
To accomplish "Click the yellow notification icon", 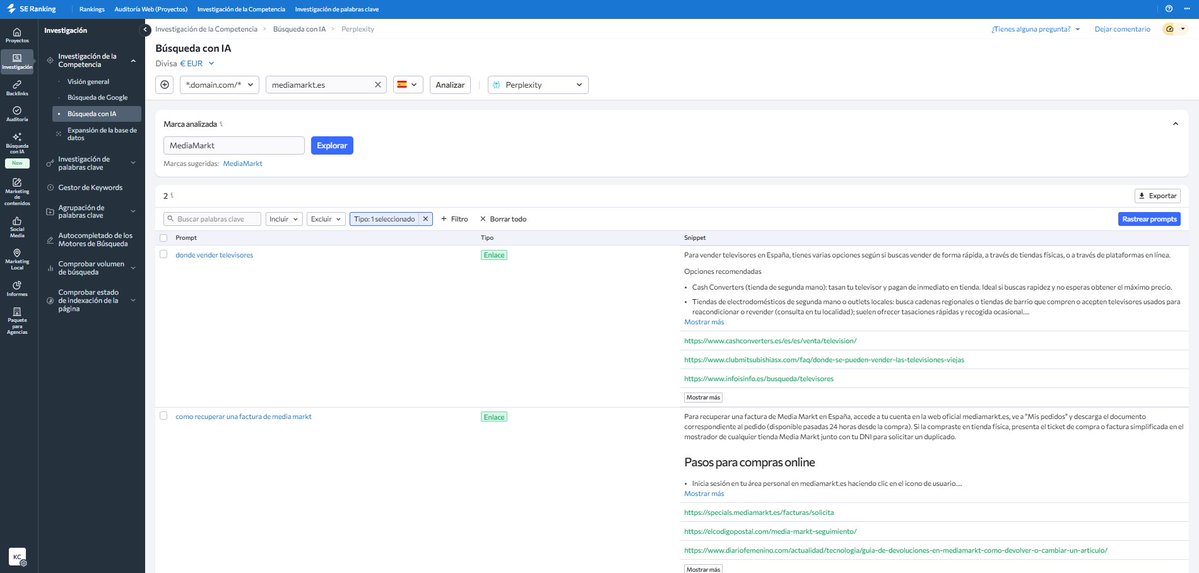I will 1169,29.
